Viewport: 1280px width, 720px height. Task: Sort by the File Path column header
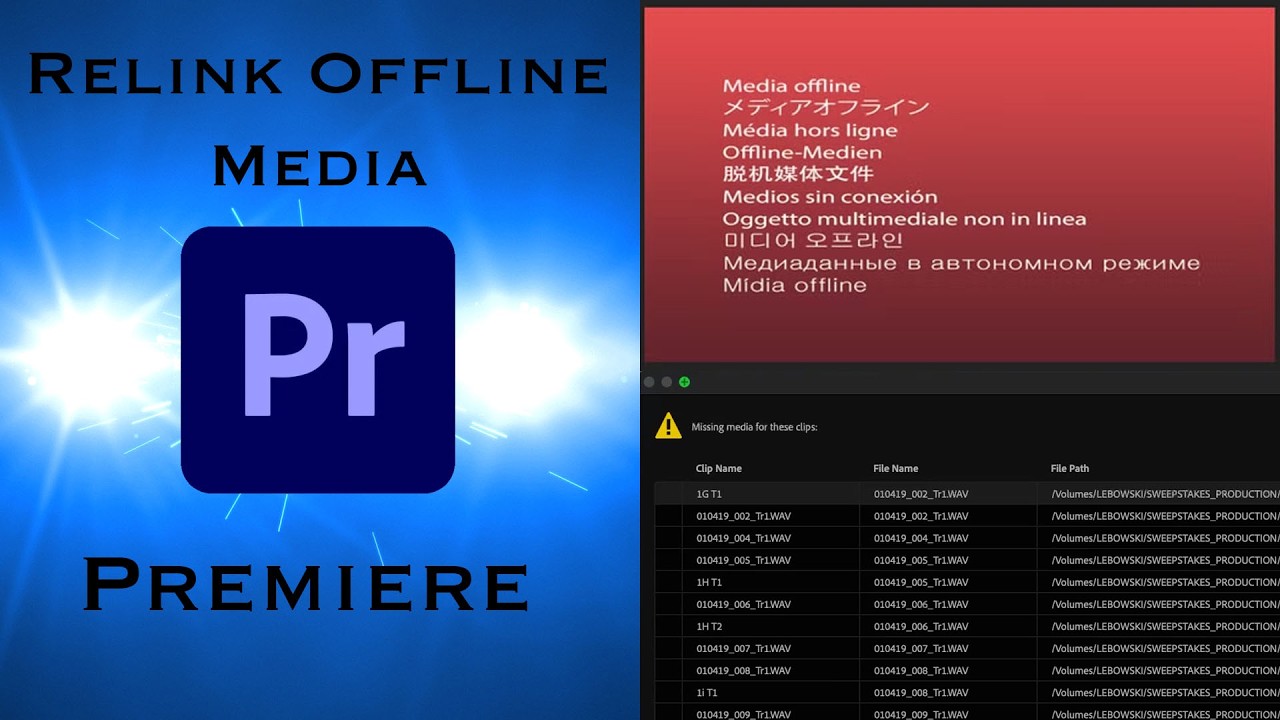pos(1070,468)
